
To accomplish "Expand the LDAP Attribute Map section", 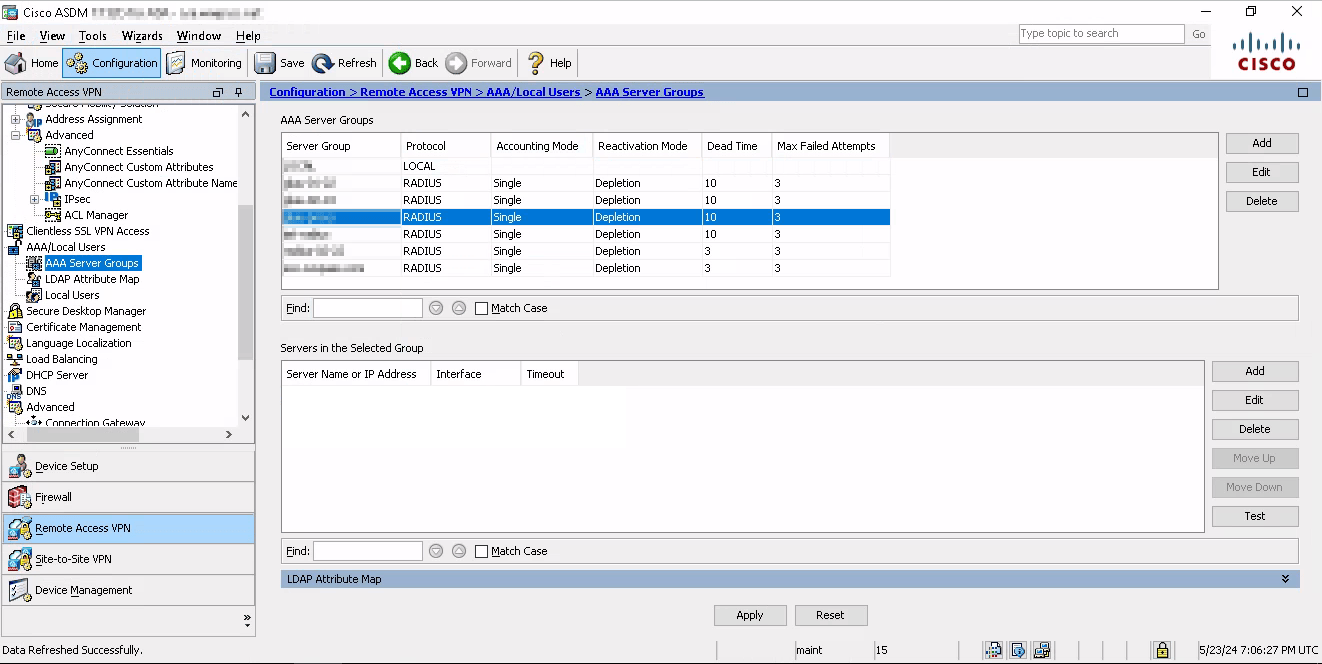I will pyautogui.click(x=1285, y=579).
